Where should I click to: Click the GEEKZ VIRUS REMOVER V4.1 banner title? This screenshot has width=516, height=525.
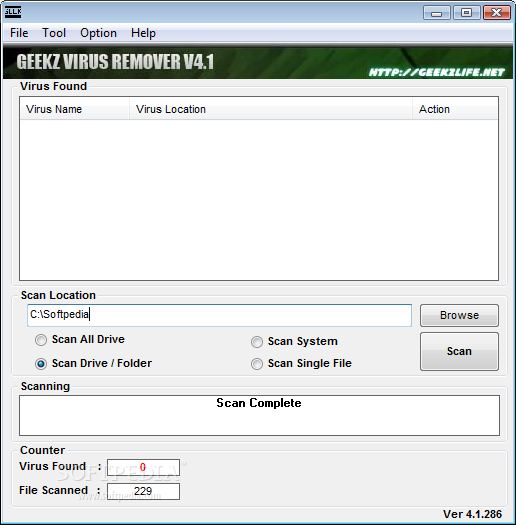pos(115,62)
